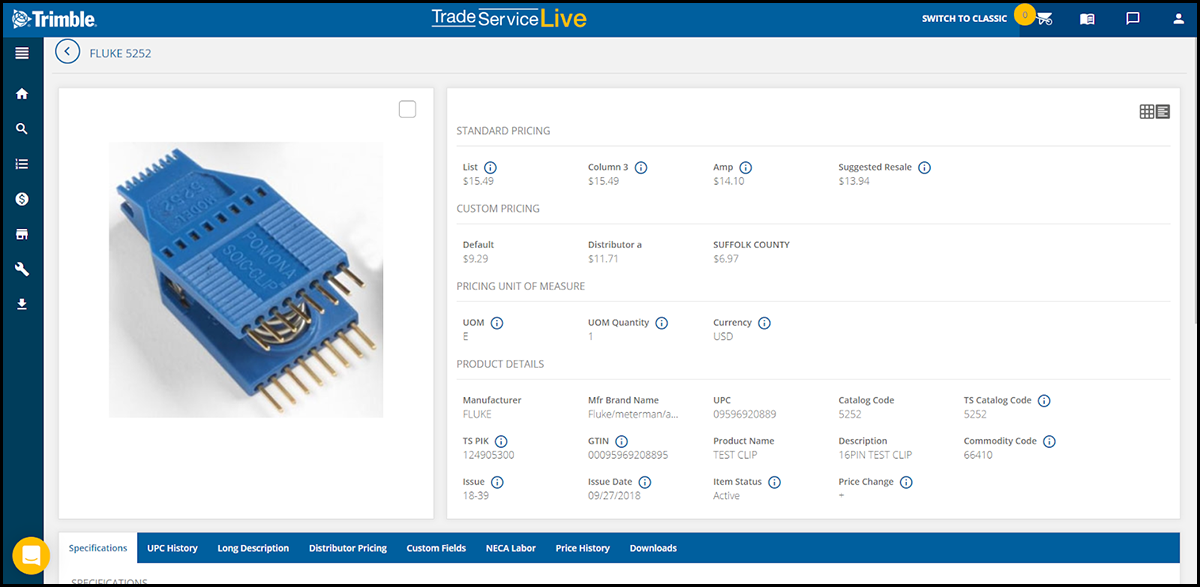Screen dimensions: 1200x587
Task: Click the Commodity Code value 66410
Action: point(978,455)
